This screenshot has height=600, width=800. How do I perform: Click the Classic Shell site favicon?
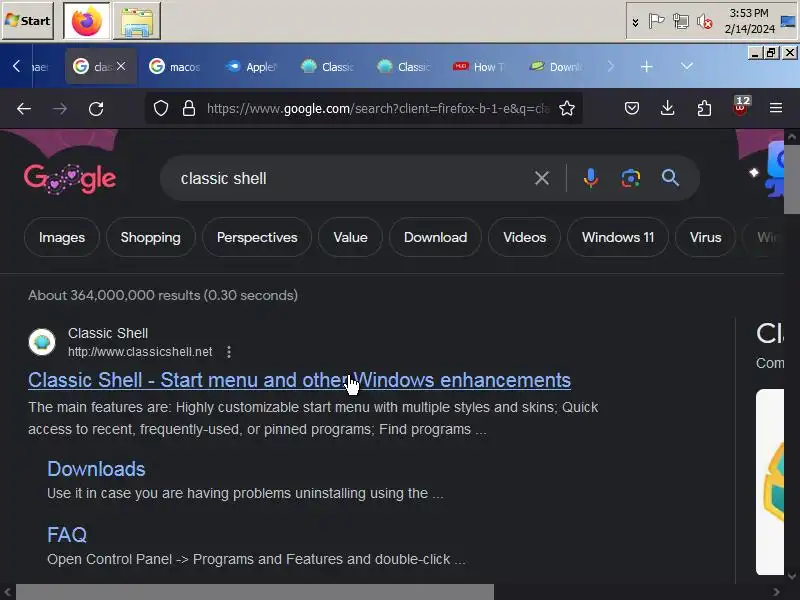pos(42,342)
